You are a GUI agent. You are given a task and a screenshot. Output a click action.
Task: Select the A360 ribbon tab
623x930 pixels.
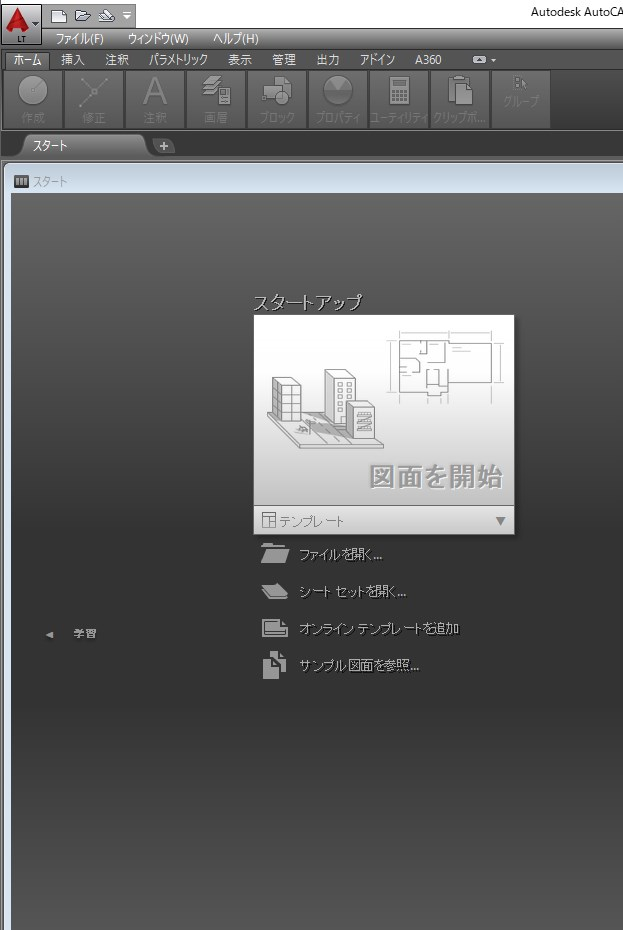tap(428, 60)
